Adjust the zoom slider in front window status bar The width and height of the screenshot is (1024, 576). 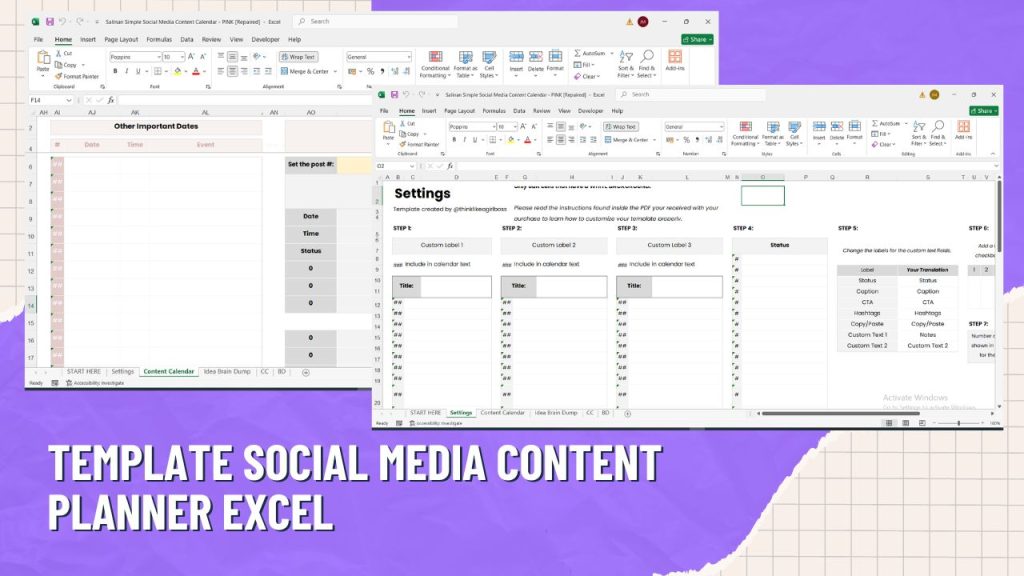(x=959, y=423)
